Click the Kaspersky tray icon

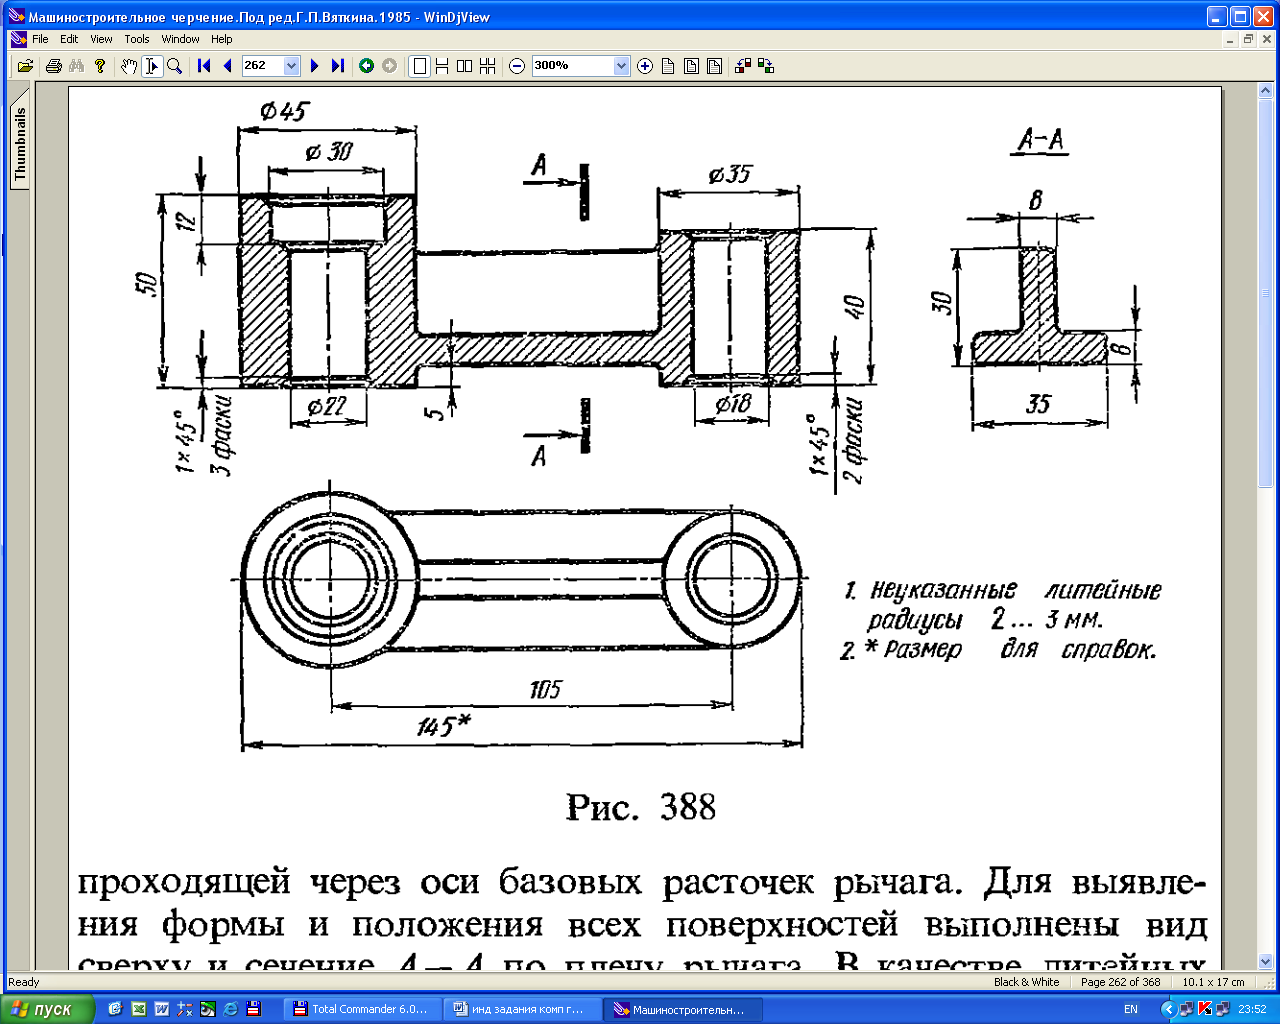(x=1204, y=1009)
